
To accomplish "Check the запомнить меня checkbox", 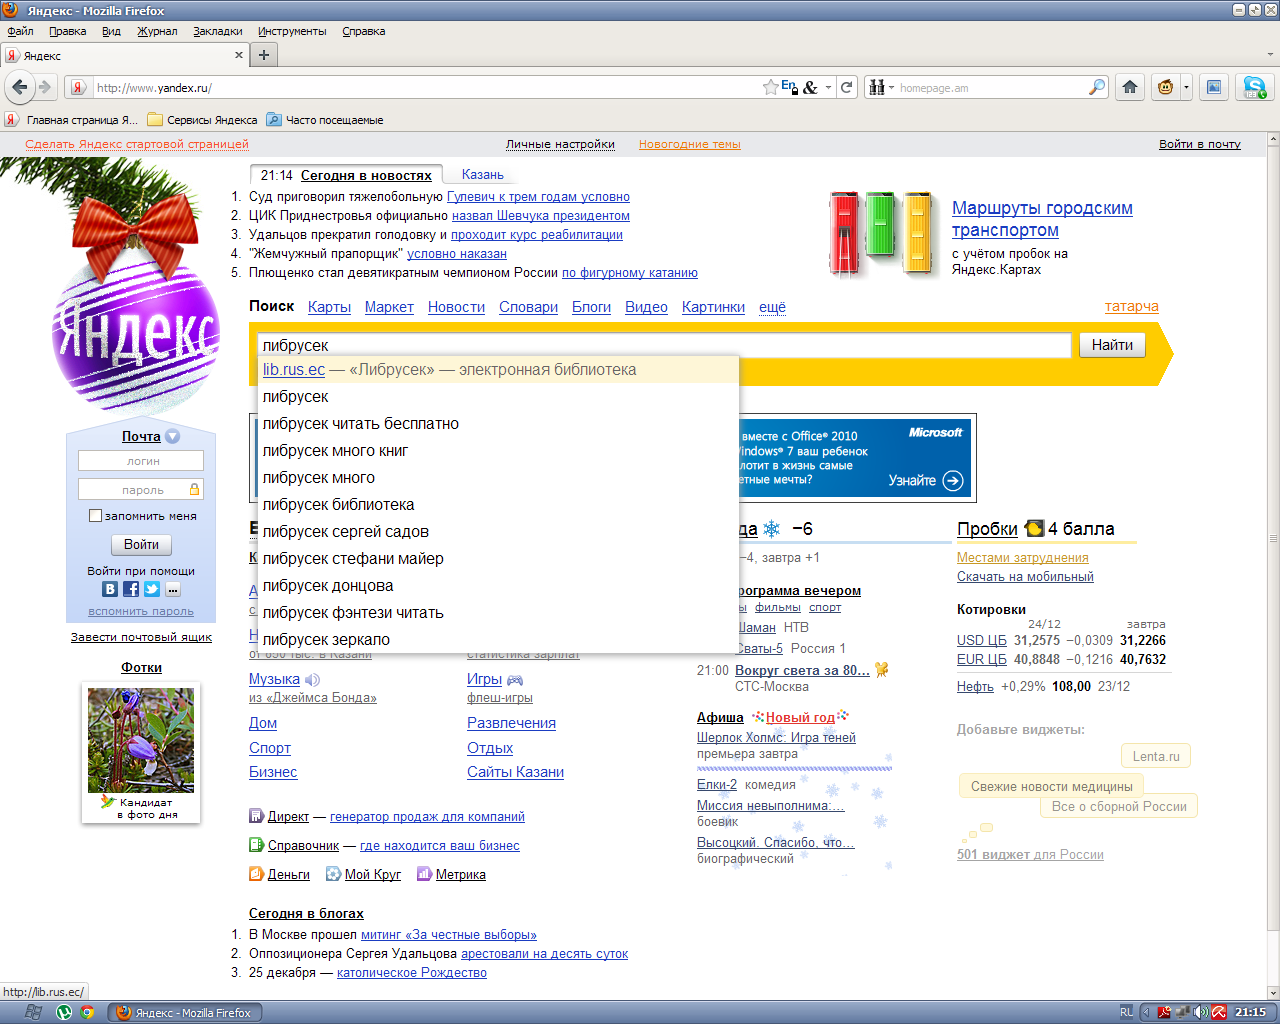I will point(95,516).
